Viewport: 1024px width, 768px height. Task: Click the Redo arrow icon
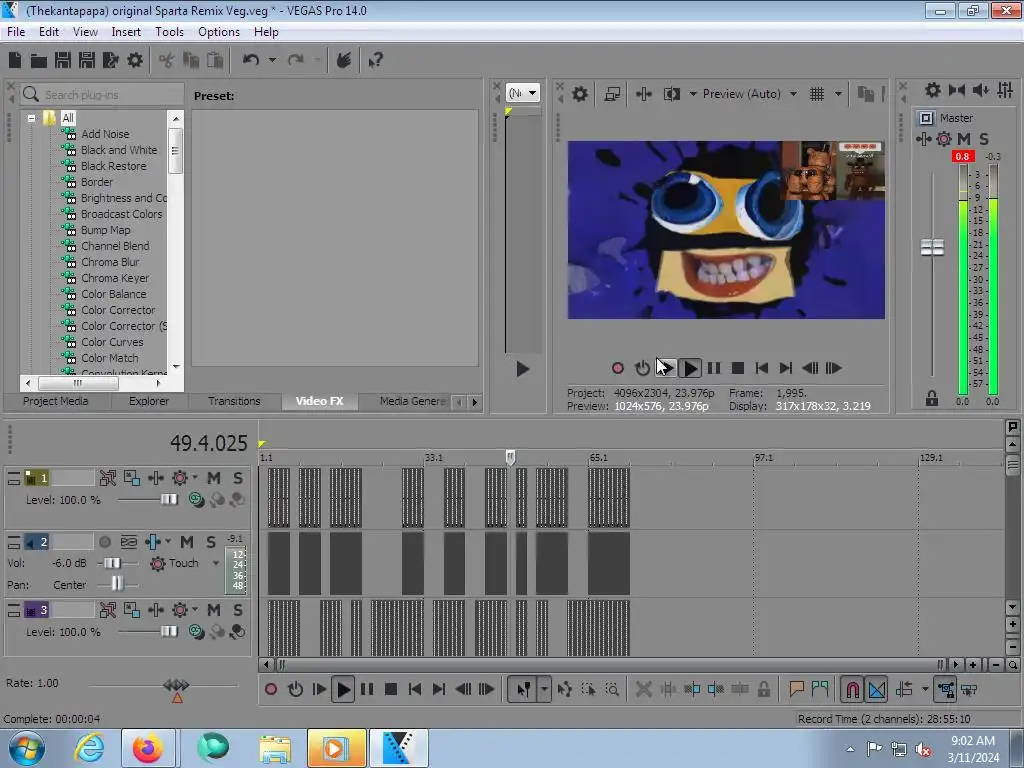coord(296,60)
